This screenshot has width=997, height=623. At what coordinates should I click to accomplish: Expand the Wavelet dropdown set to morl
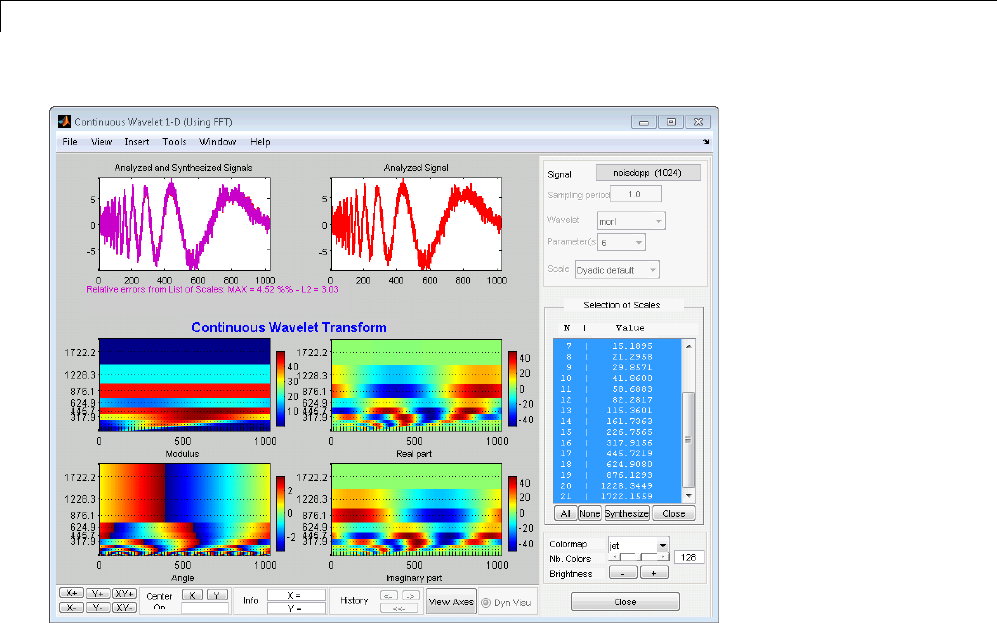630,221
